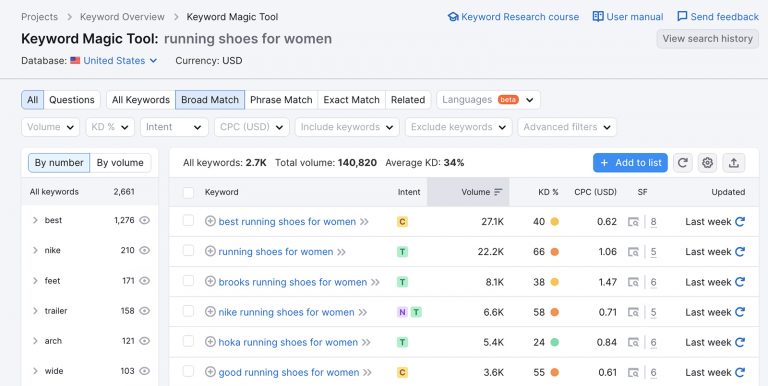Open double-arrow next to brooks running shoes keyword
768x386 pixels.
point(375,282)
